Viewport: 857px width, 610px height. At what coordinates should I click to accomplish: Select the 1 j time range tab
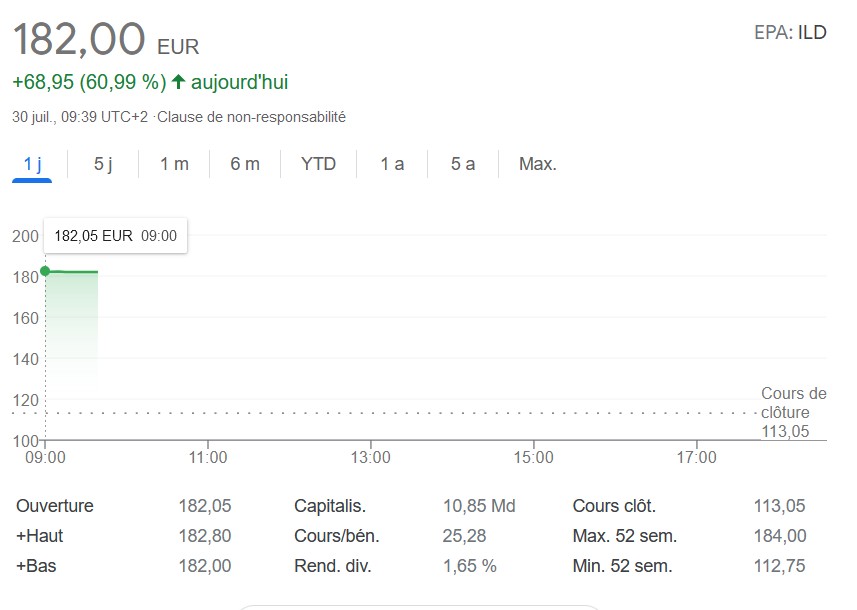click(33, 164)
